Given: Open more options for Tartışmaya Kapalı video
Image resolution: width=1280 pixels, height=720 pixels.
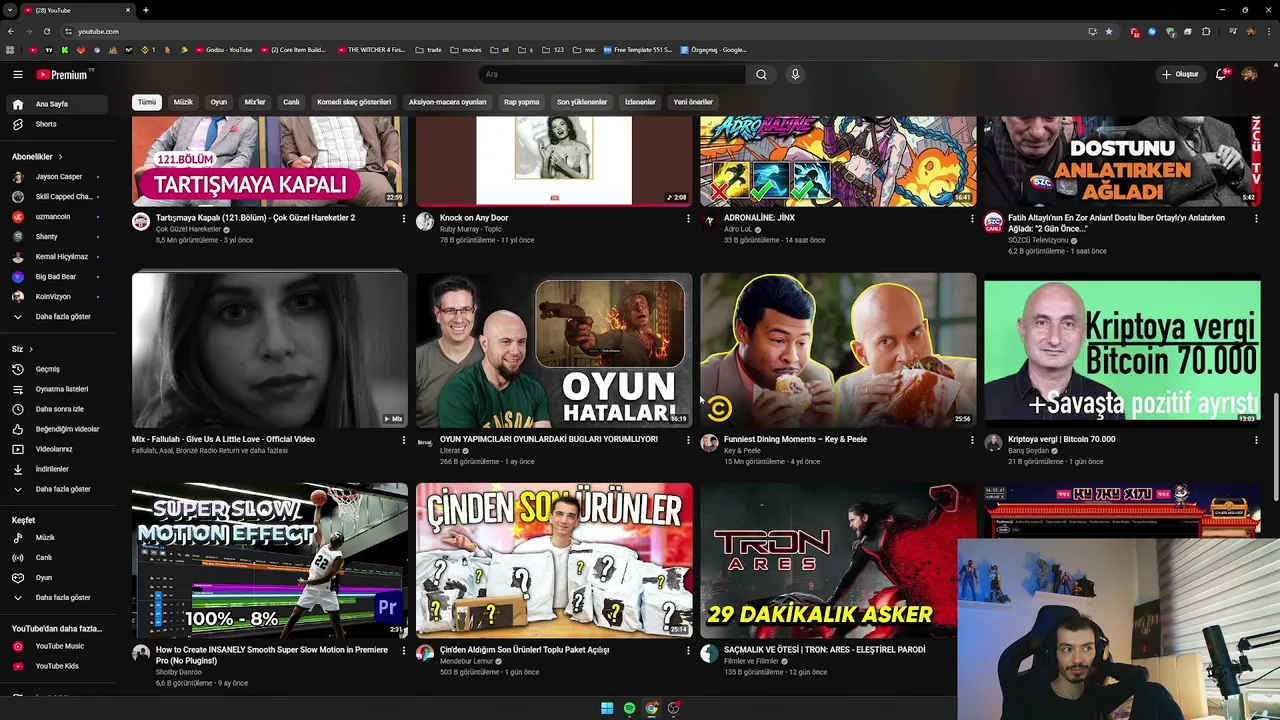Looking at the screenshot, I should click(x=404, y=218).
